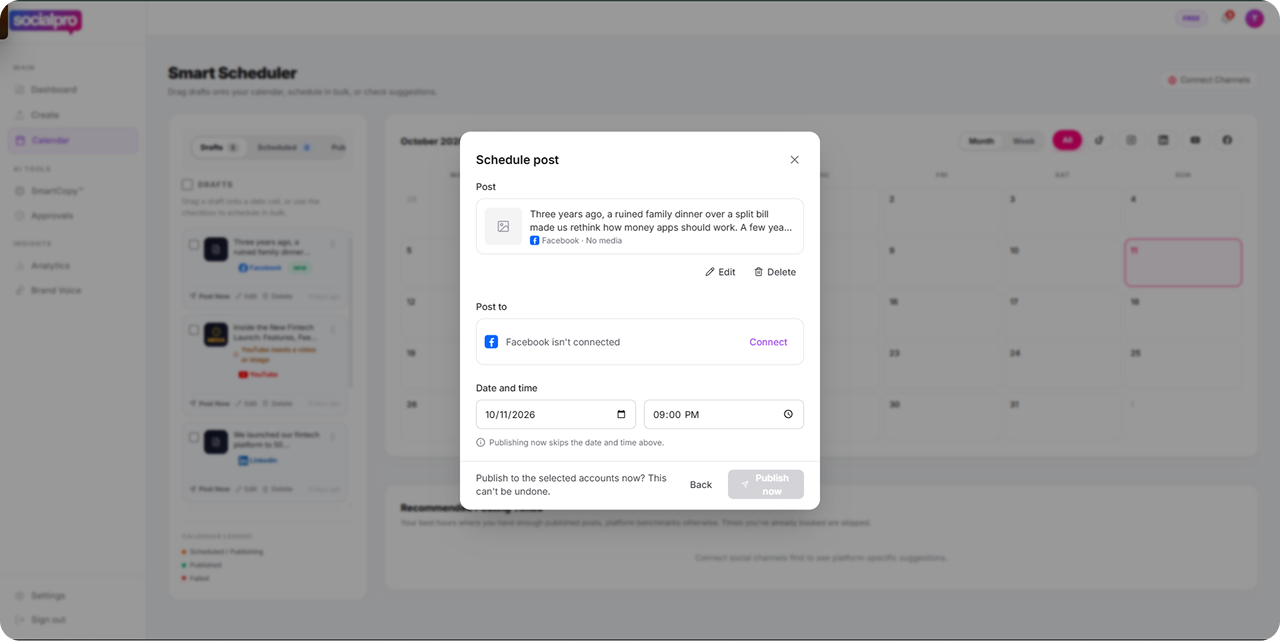The height and width of the screenshot is (641, 1280).
Task: Open Calendar in the sidebar
Action: click(72, 141)
